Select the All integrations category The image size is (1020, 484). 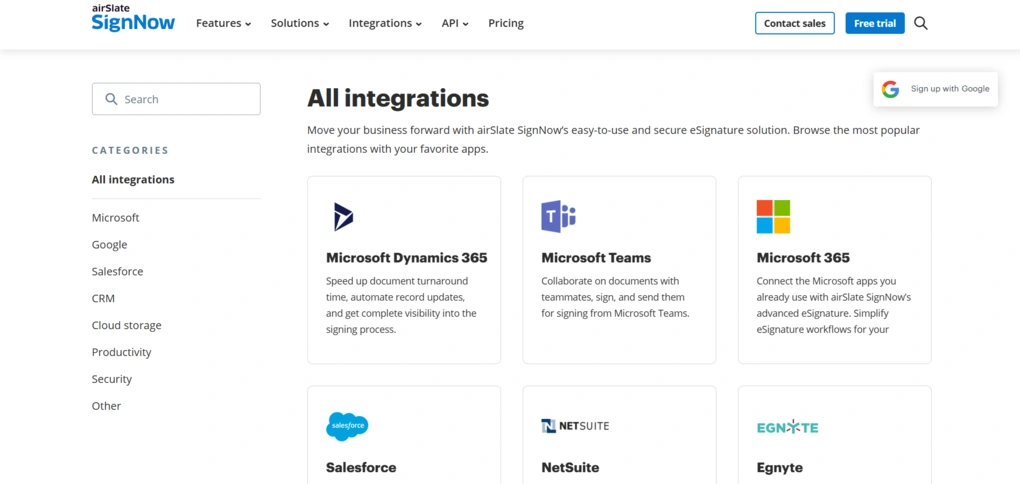pyautogui.click(x=133, y=180)
